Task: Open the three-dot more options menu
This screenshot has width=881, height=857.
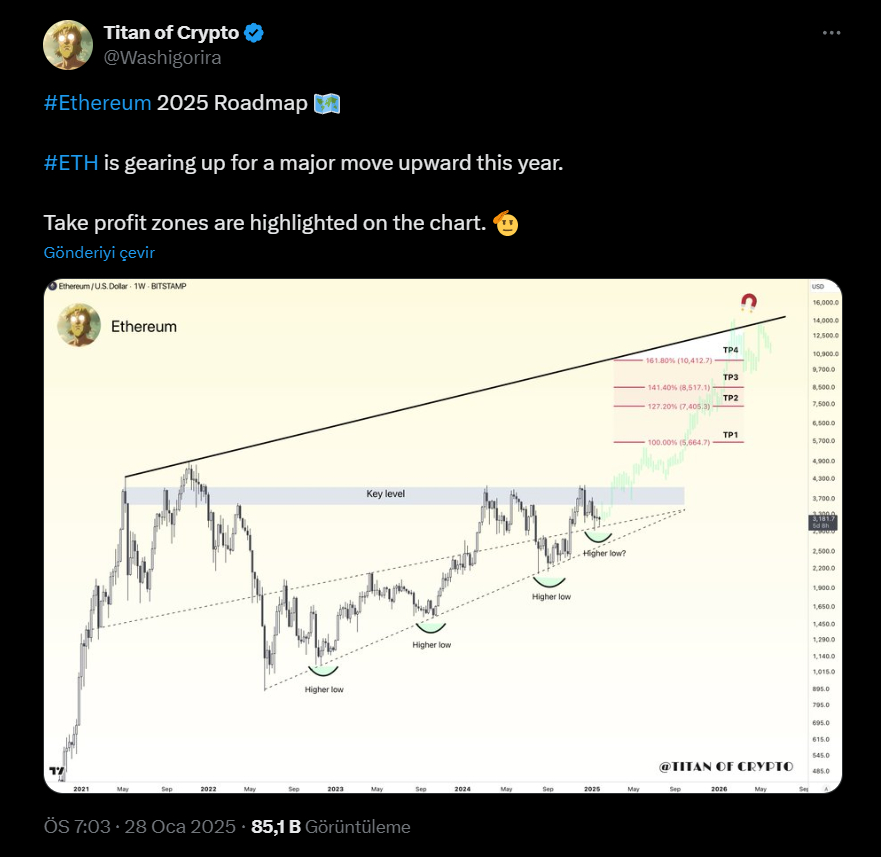Action: point(831,33)
